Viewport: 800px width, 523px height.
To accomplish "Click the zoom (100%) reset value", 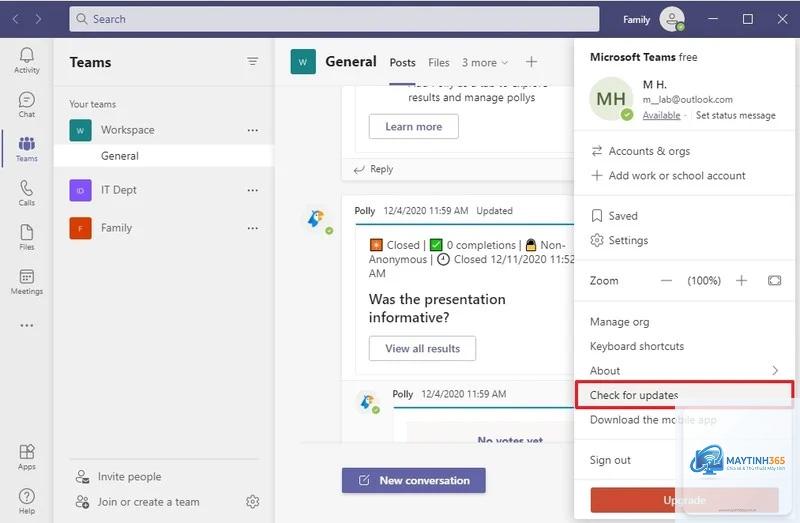I will tap(704, 281).
